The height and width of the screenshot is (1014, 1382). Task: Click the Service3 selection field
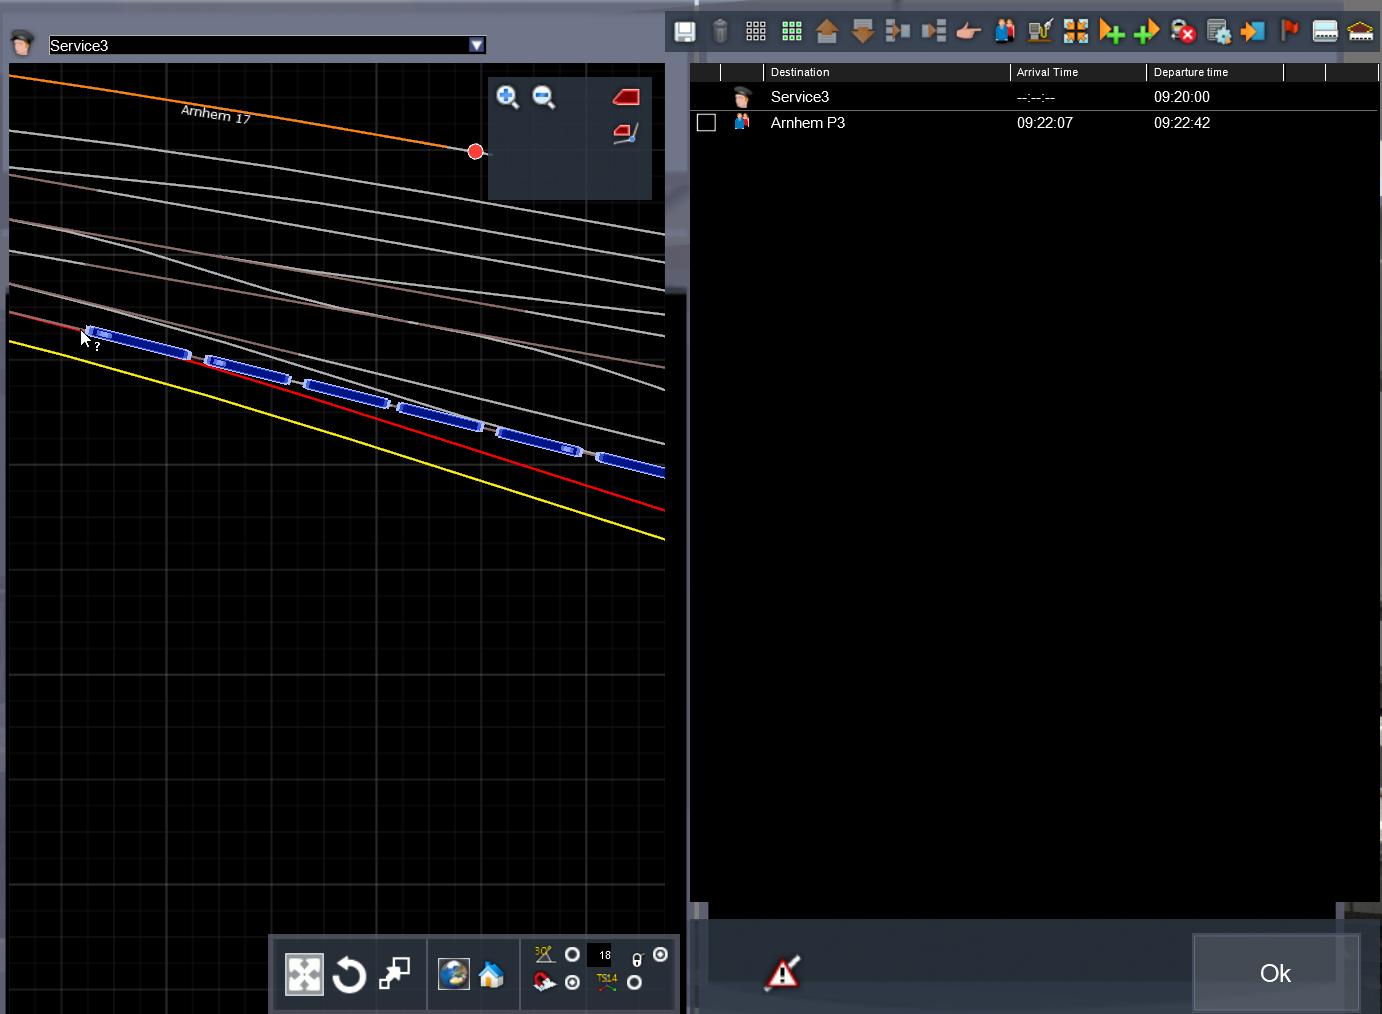coord(267,45)
